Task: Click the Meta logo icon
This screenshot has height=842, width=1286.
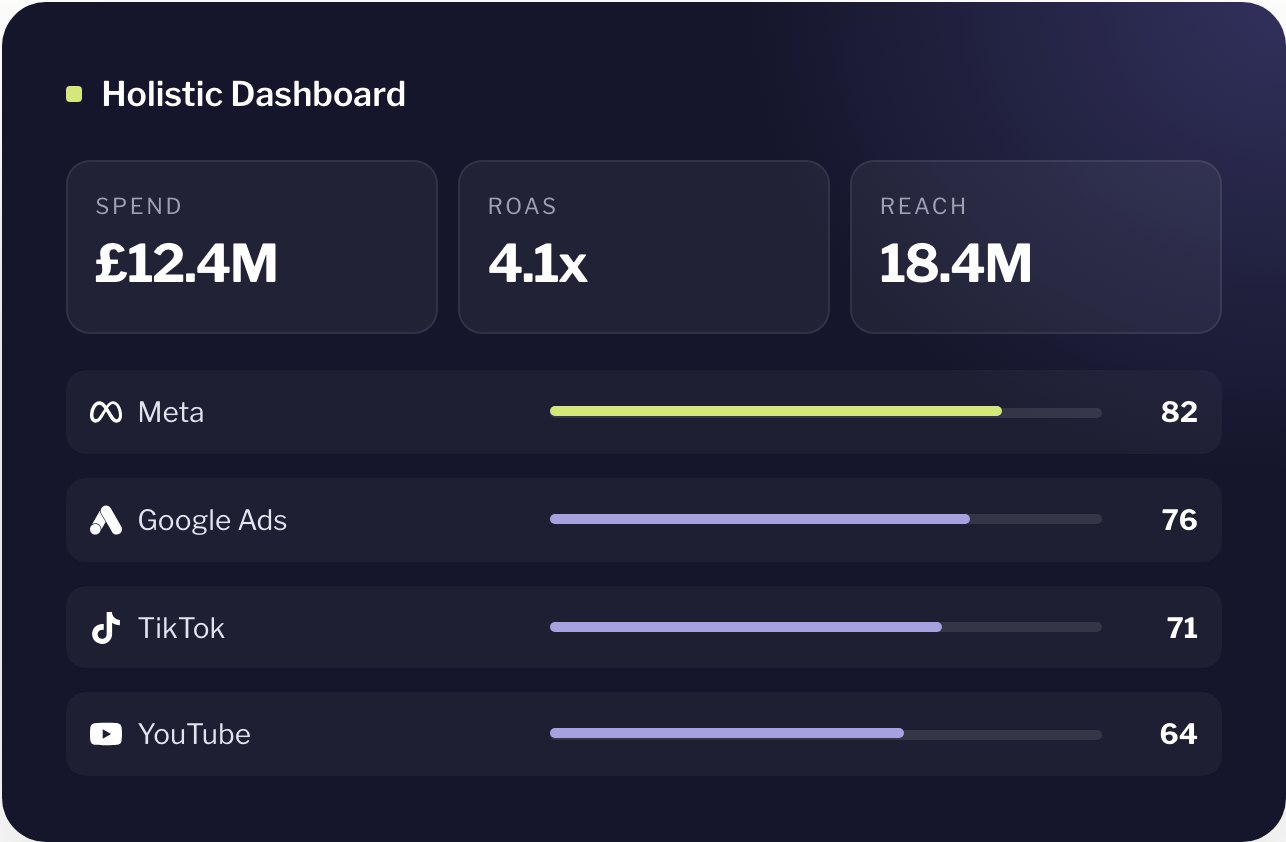Action: pos(106,412)
